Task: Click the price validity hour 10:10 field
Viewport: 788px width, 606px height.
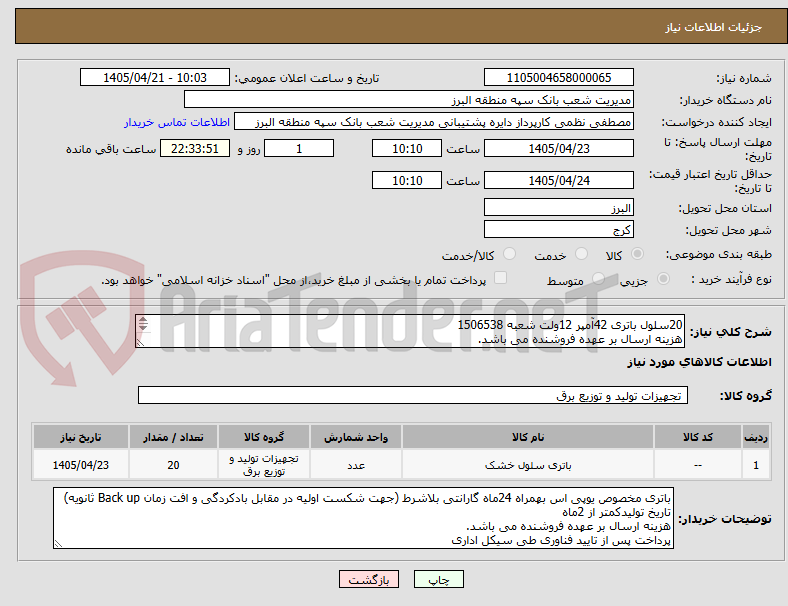Action: [407, 180]
